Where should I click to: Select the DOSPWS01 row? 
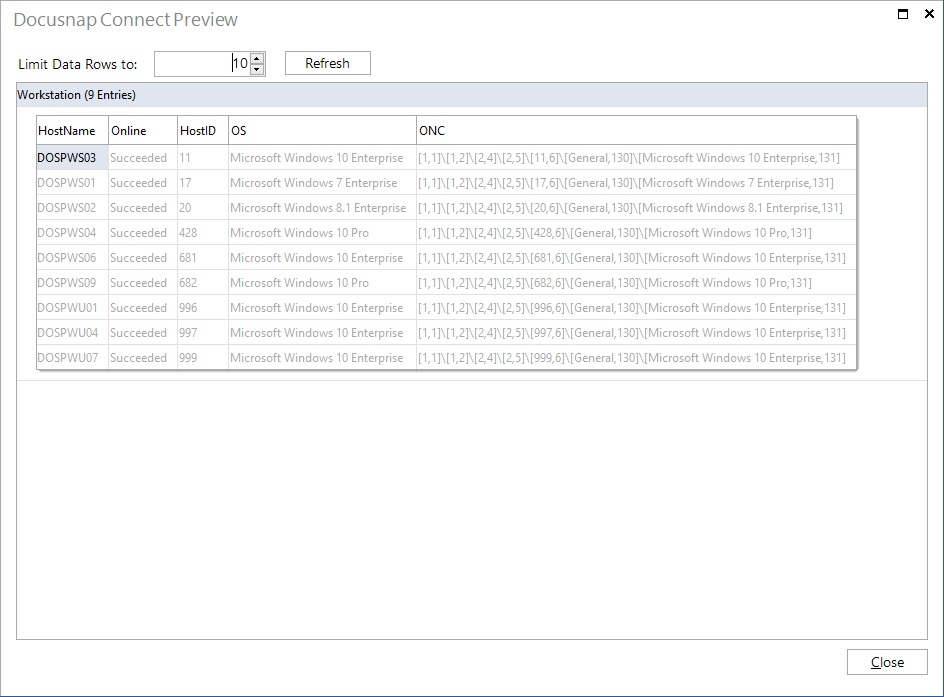pos(70,182)
